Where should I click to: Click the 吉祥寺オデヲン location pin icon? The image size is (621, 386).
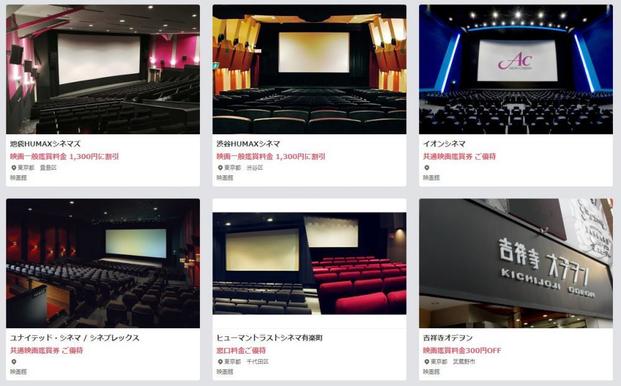tap(427, 362)
